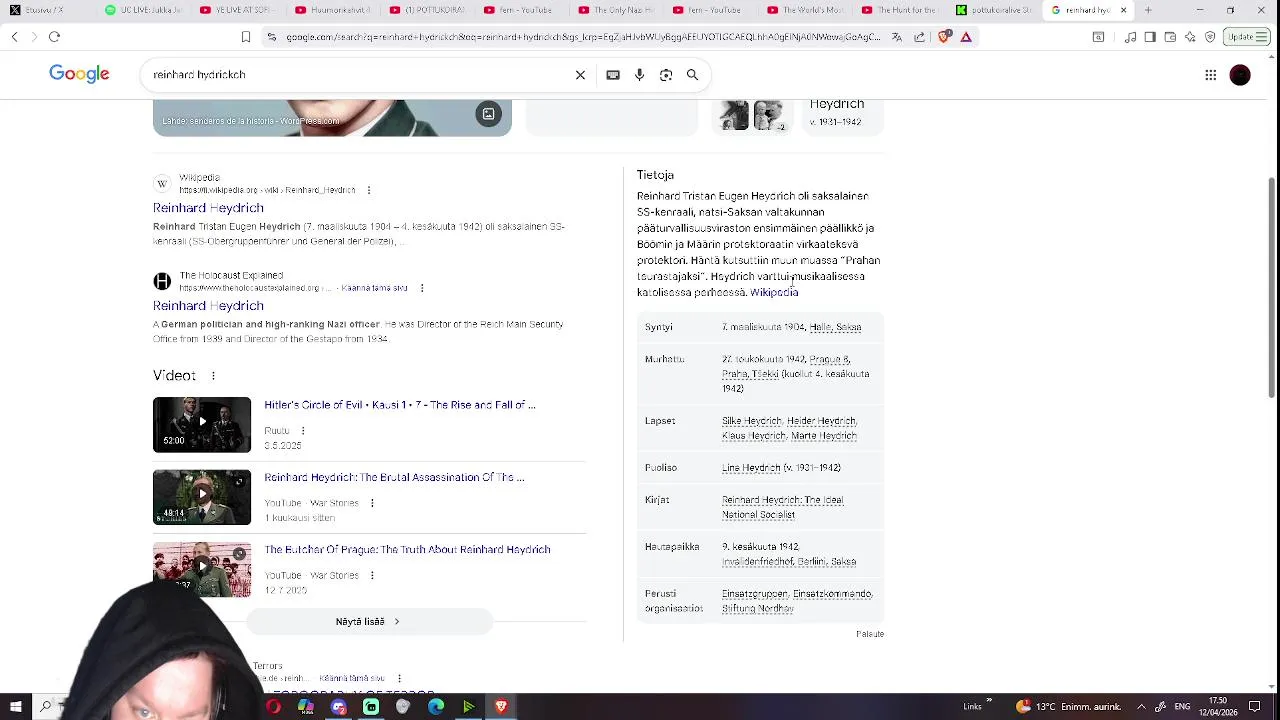Open the Google apps grid

1210,75
